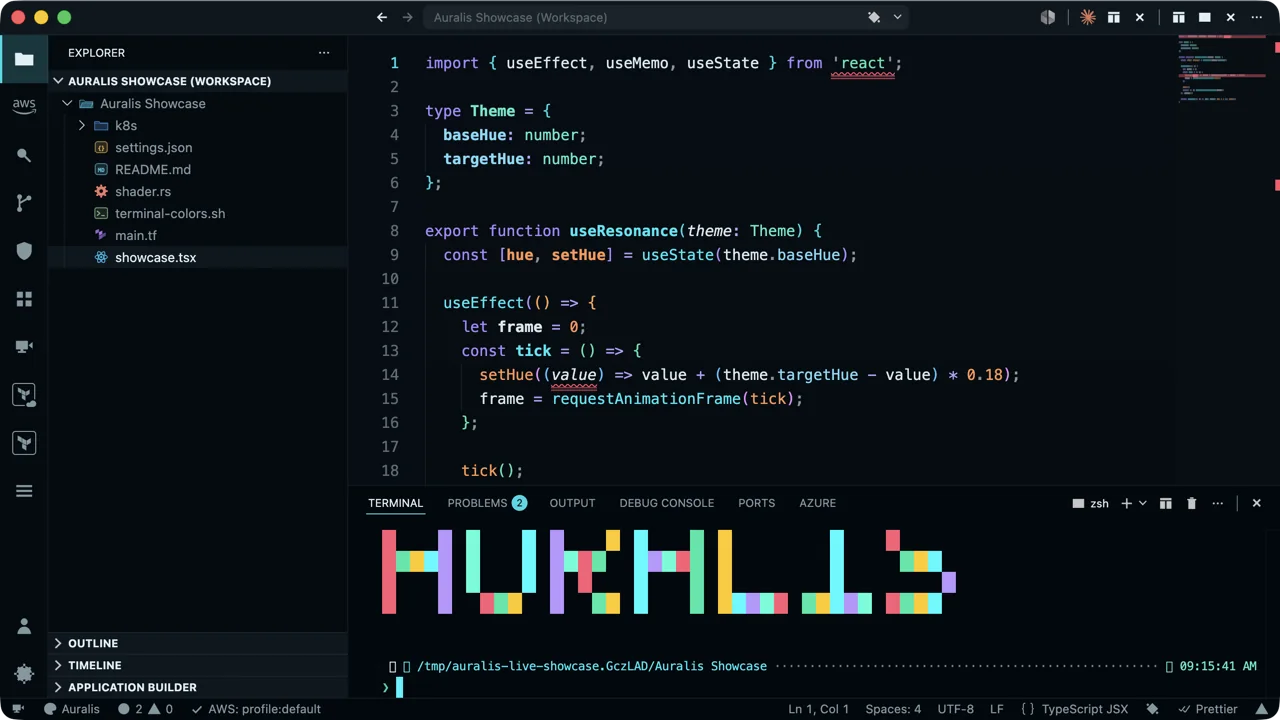Click Ln 1, Col 1 cursor position

[x=819, y=709]
